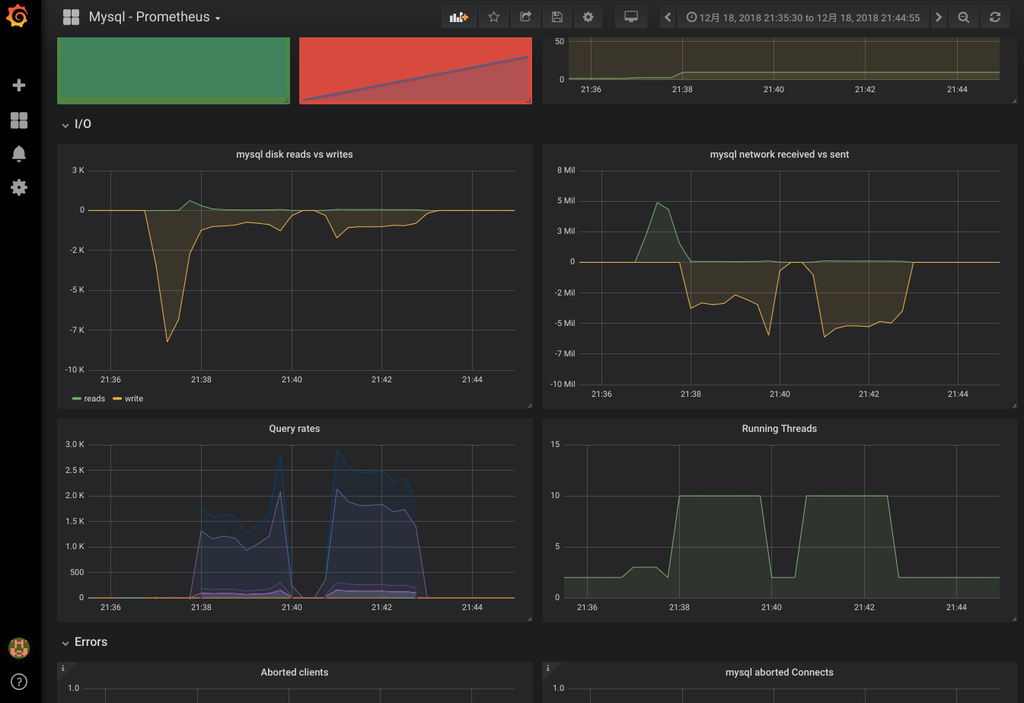Image resolution: width=1024 pixels, height=703 pixels.
Task: Open the Query rates panel title menu
Action: pyautogui.click(x=295, y=429)
